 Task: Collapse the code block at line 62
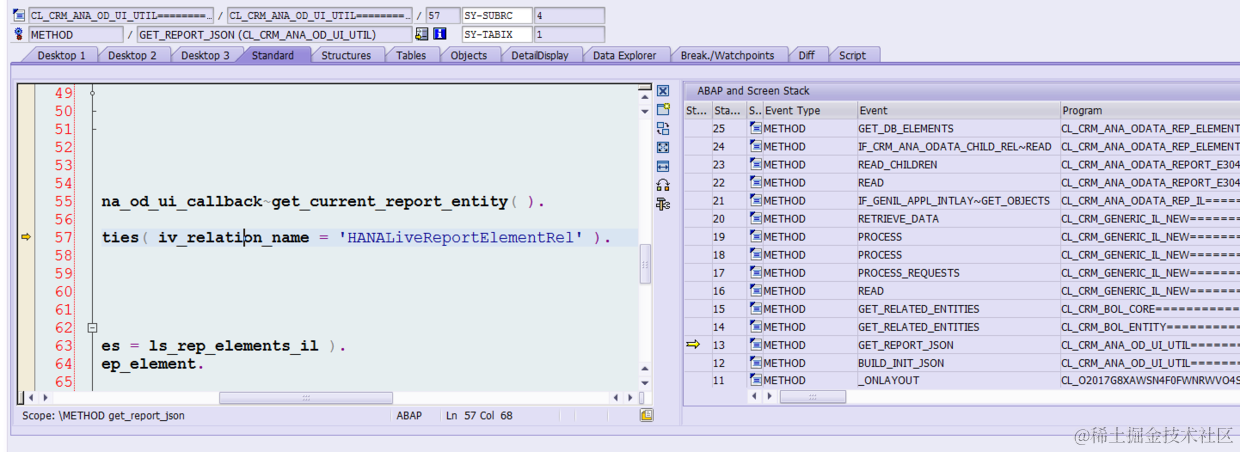(x=92, y=327)
